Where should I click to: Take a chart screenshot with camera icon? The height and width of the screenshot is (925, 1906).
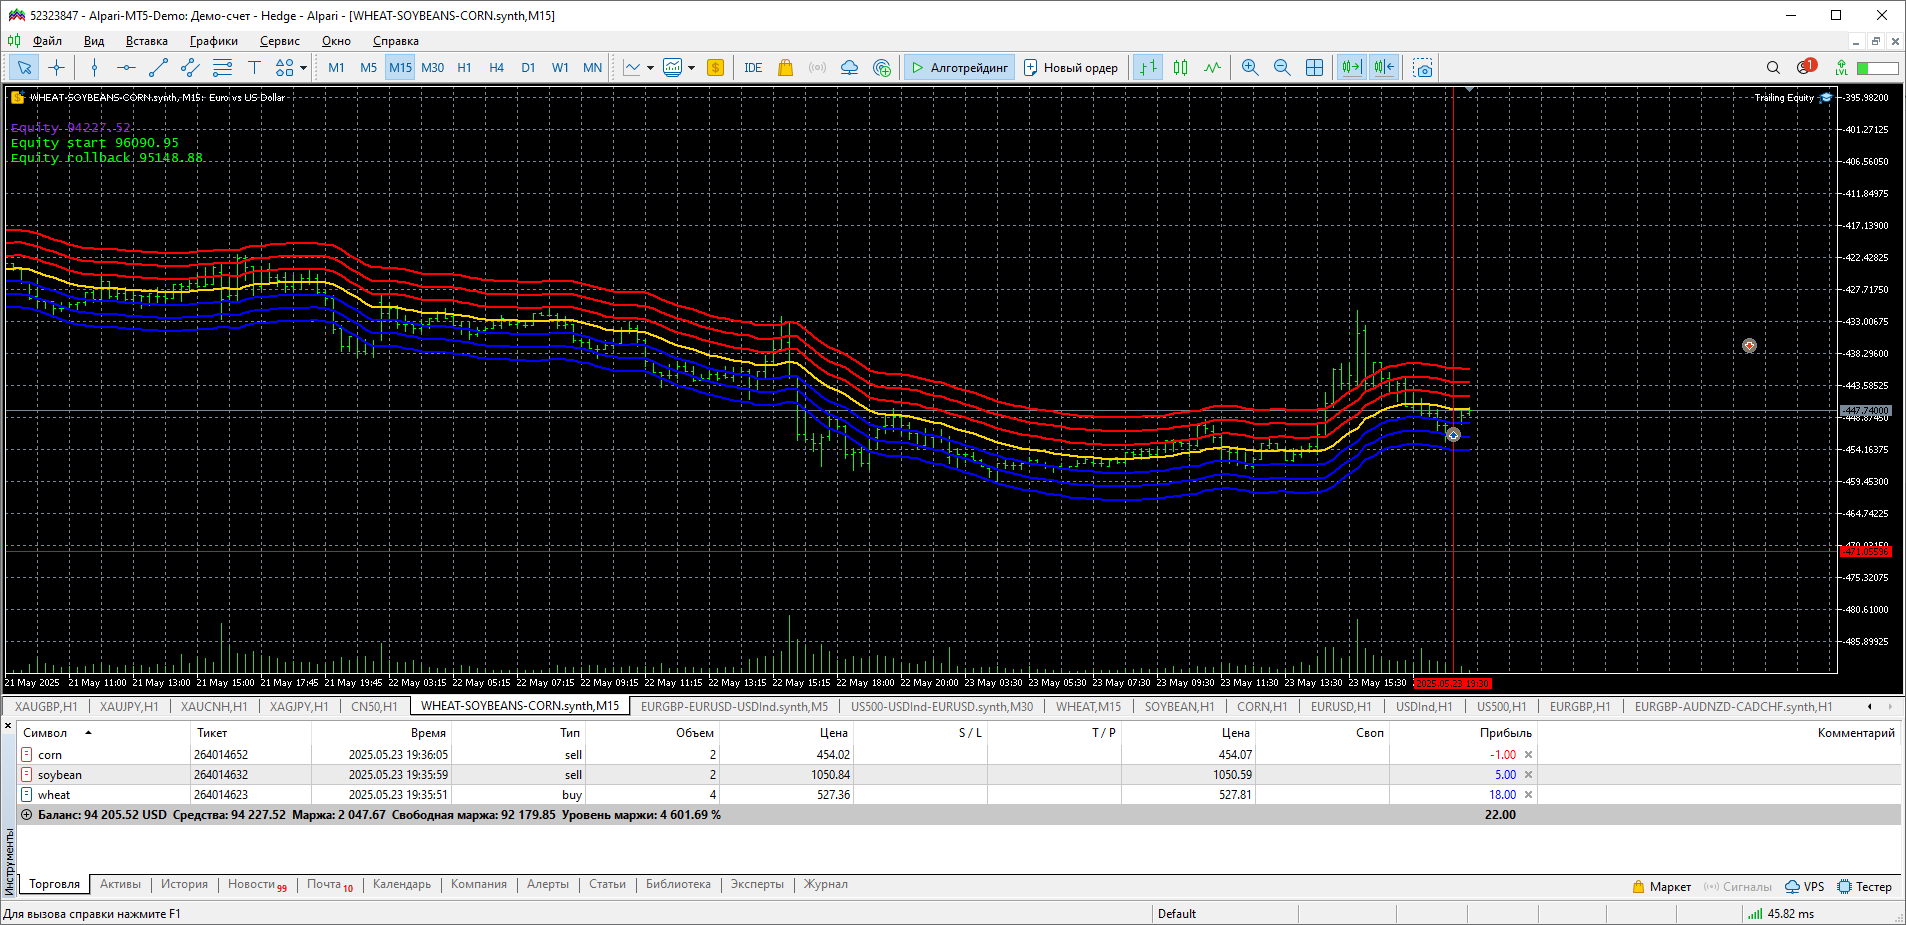click(1423, 68)
